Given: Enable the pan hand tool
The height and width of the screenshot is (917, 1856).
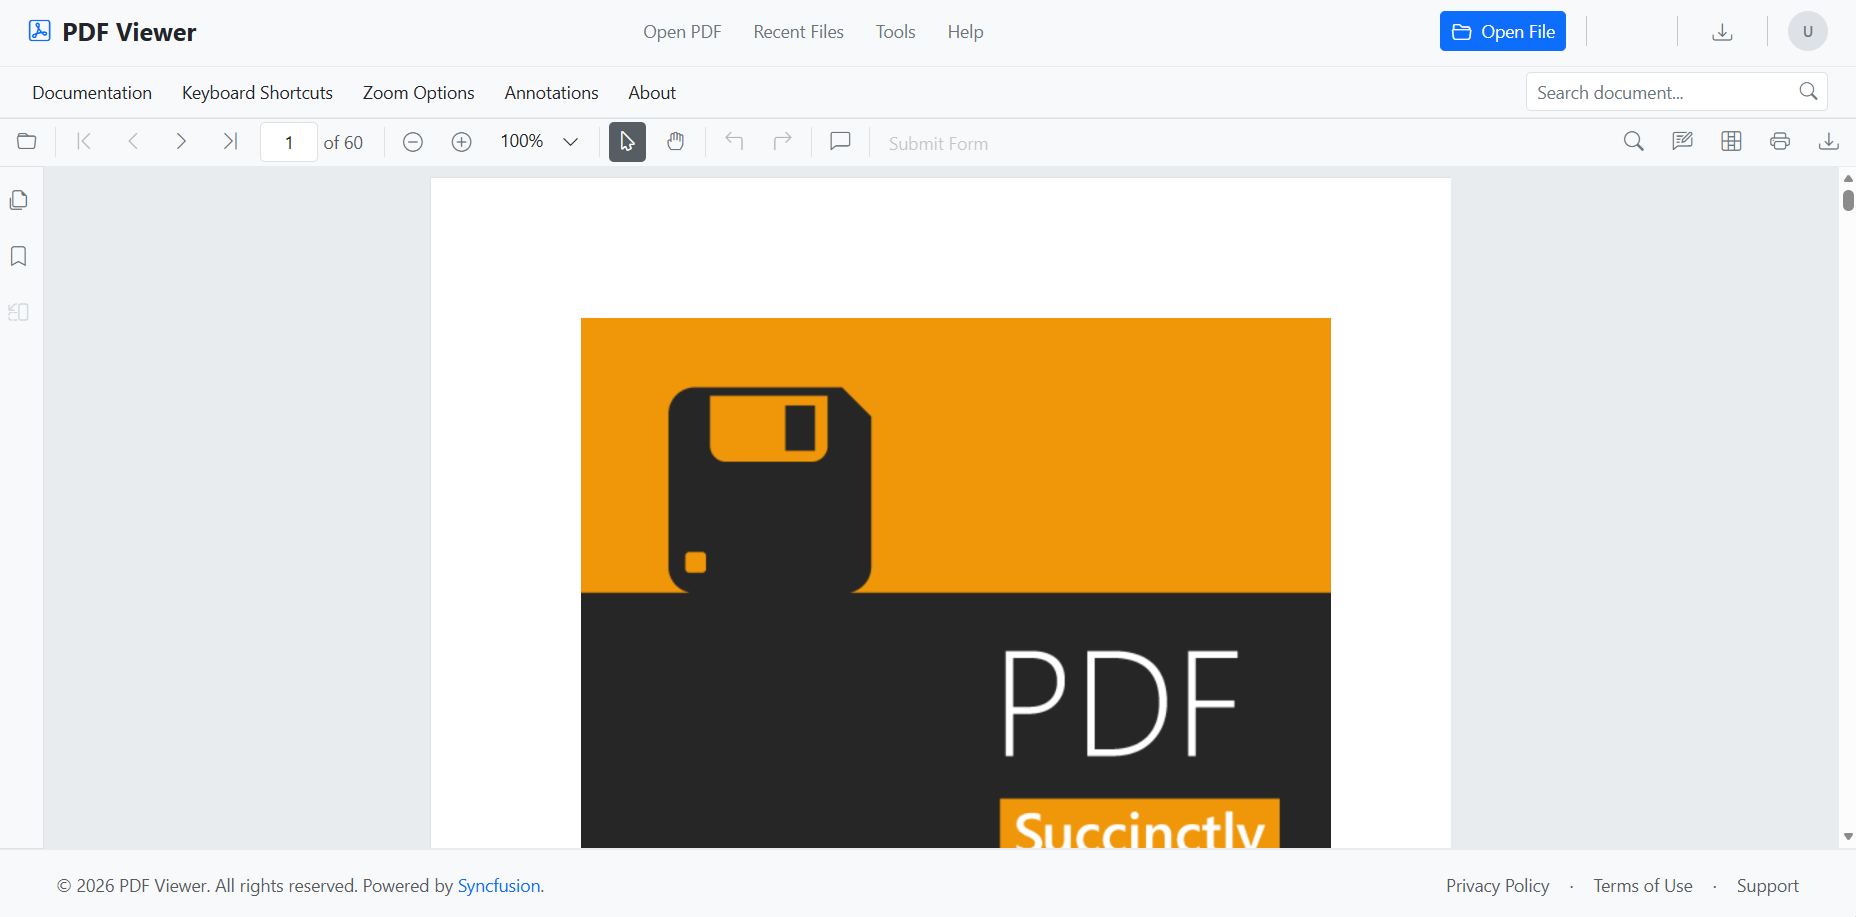Looking at the screenshot, I should [676, 142].
